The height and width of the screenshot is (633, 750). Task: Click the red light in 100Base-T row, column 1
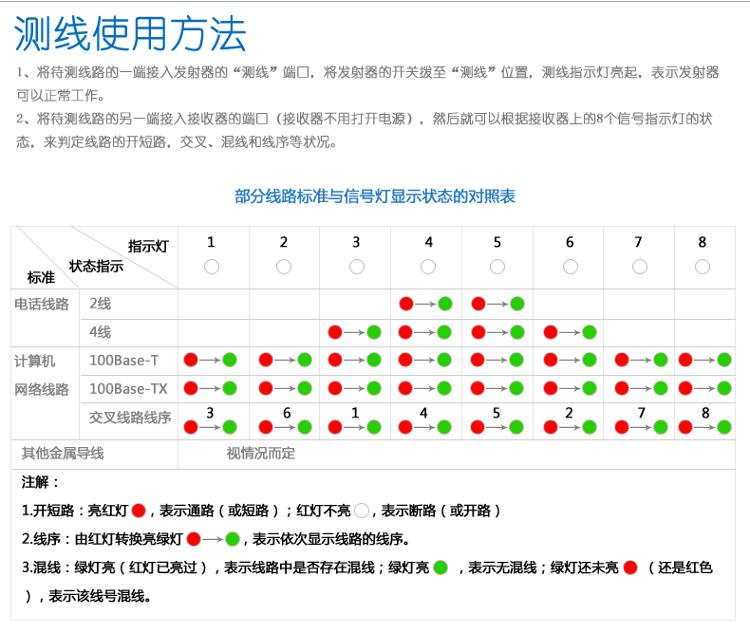coord(190,360)
